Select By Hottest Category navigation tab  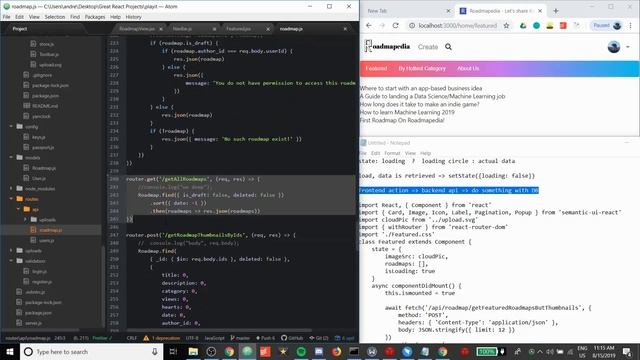tap(422, 69)
